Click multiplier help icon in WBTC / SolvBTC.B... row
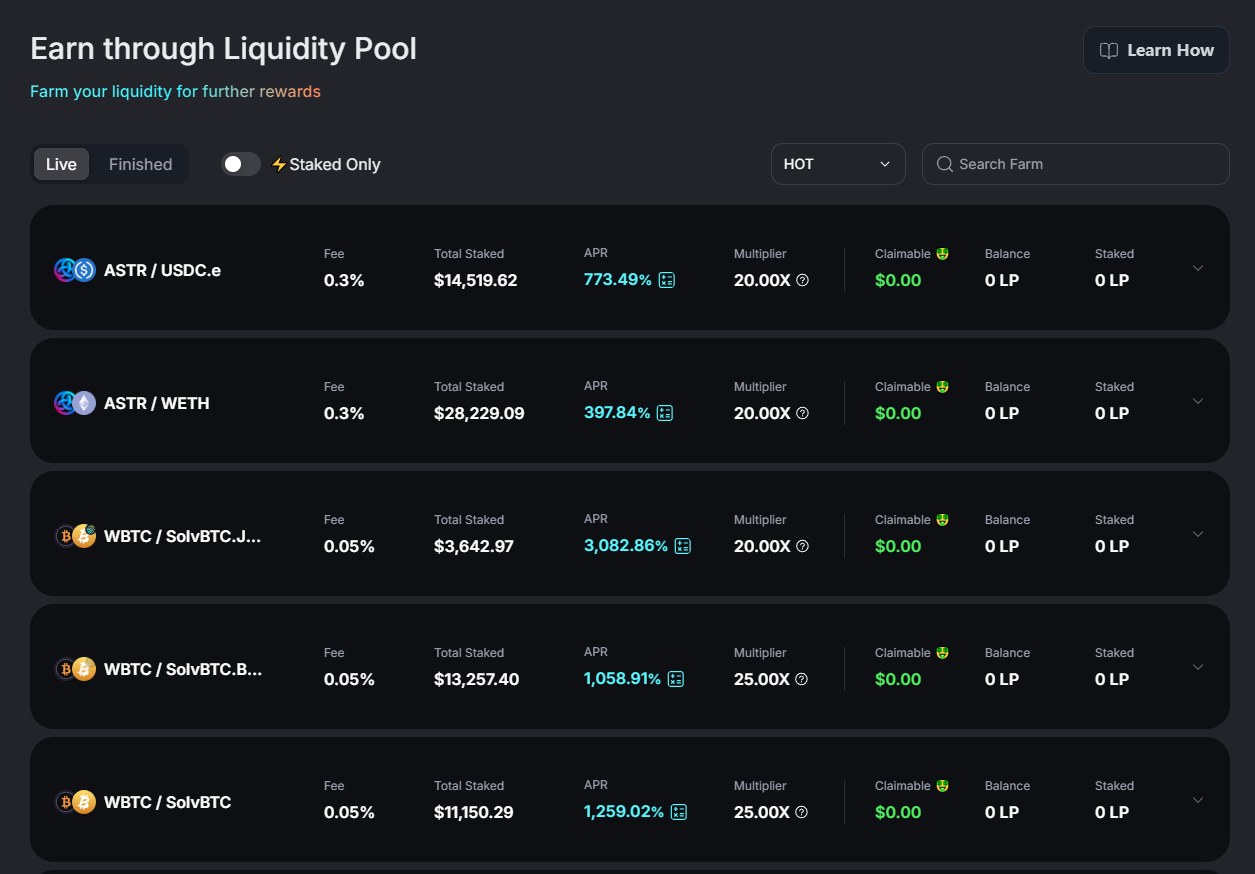Image resolution: width=1255 pixels, height=874 pixels. (801, 679)
